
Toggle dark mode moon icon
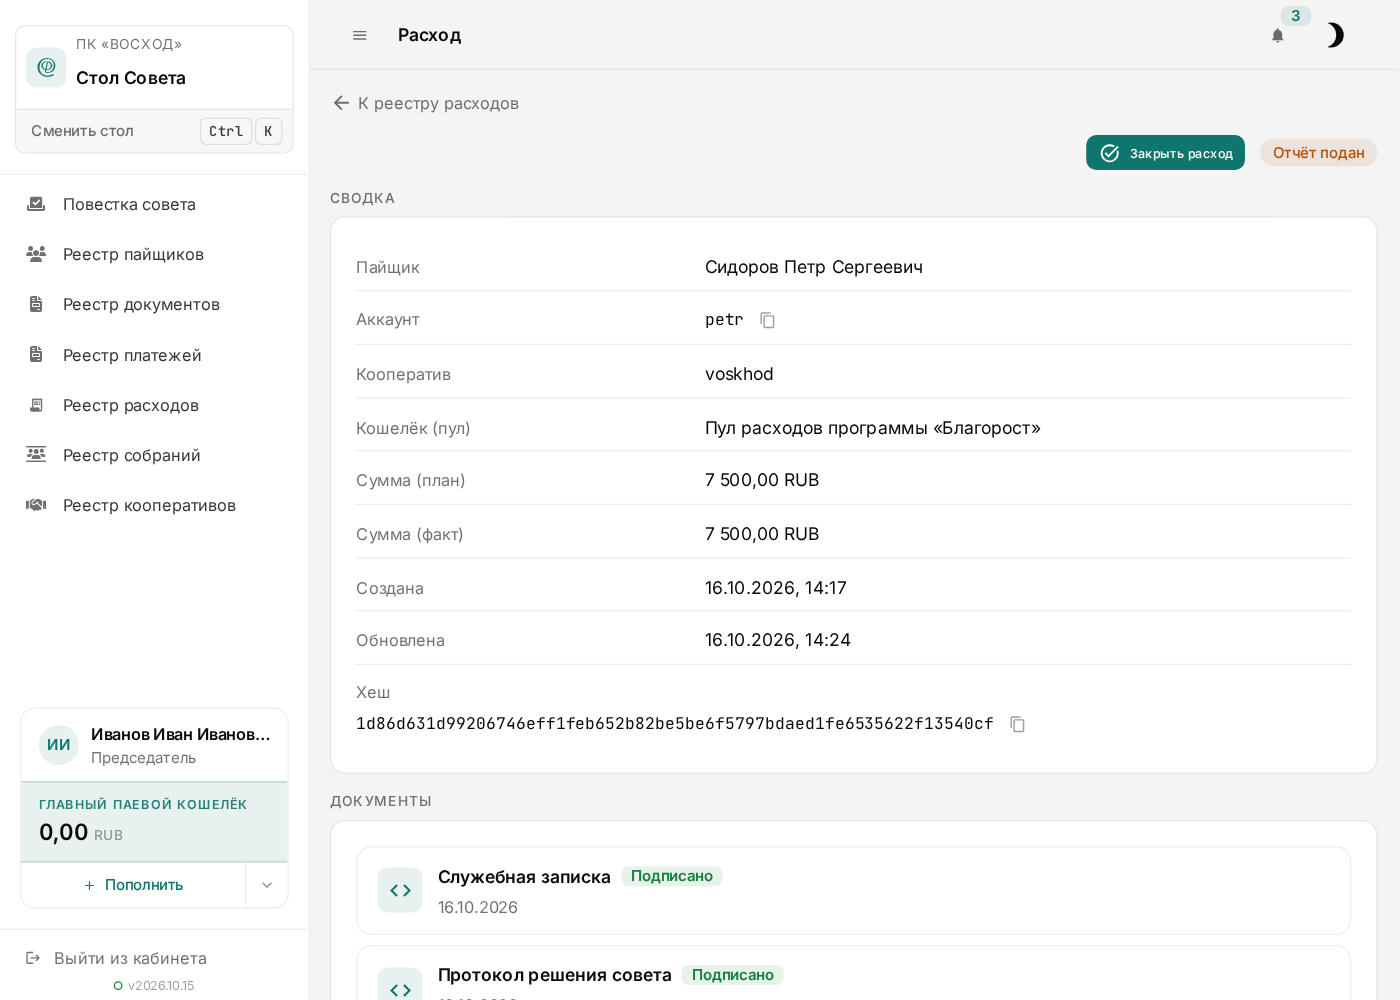(x=1335, y=36)
